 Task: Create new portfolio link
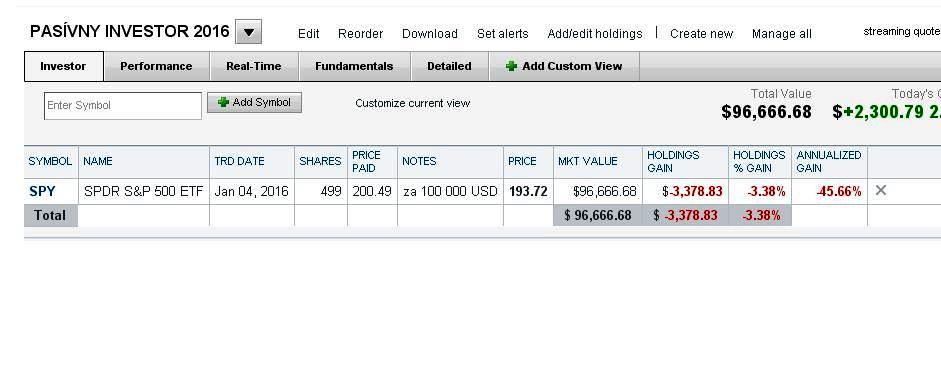point(702,34)
